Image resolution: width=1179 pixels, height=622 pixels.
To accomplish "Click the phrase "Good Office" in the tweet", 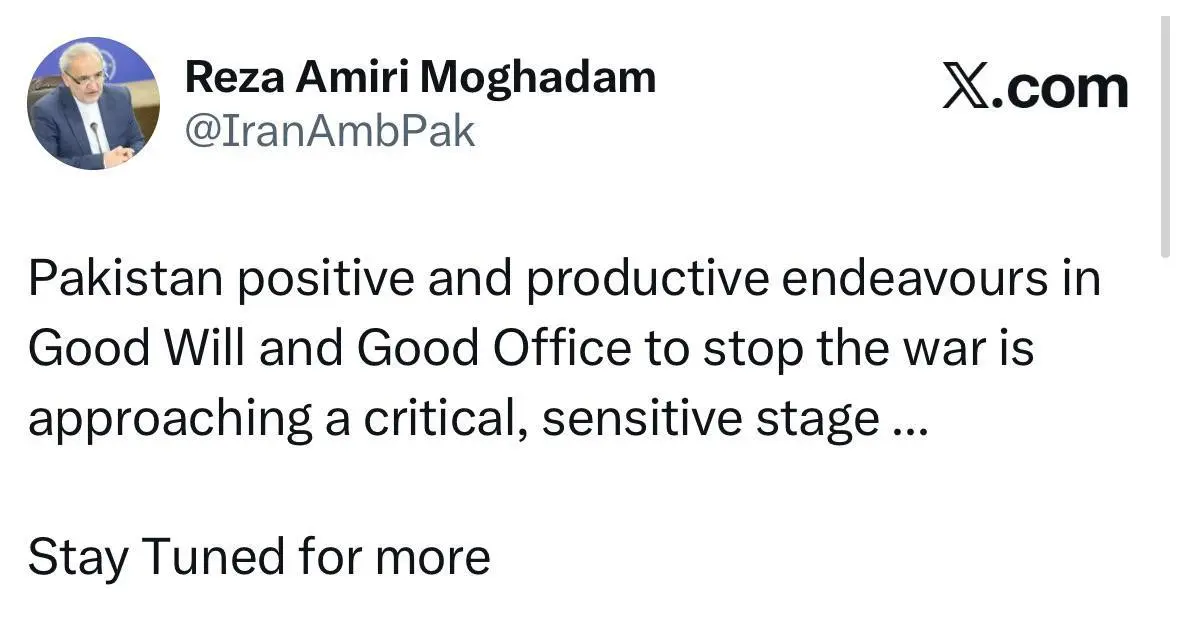I will [x=494, y=349].
